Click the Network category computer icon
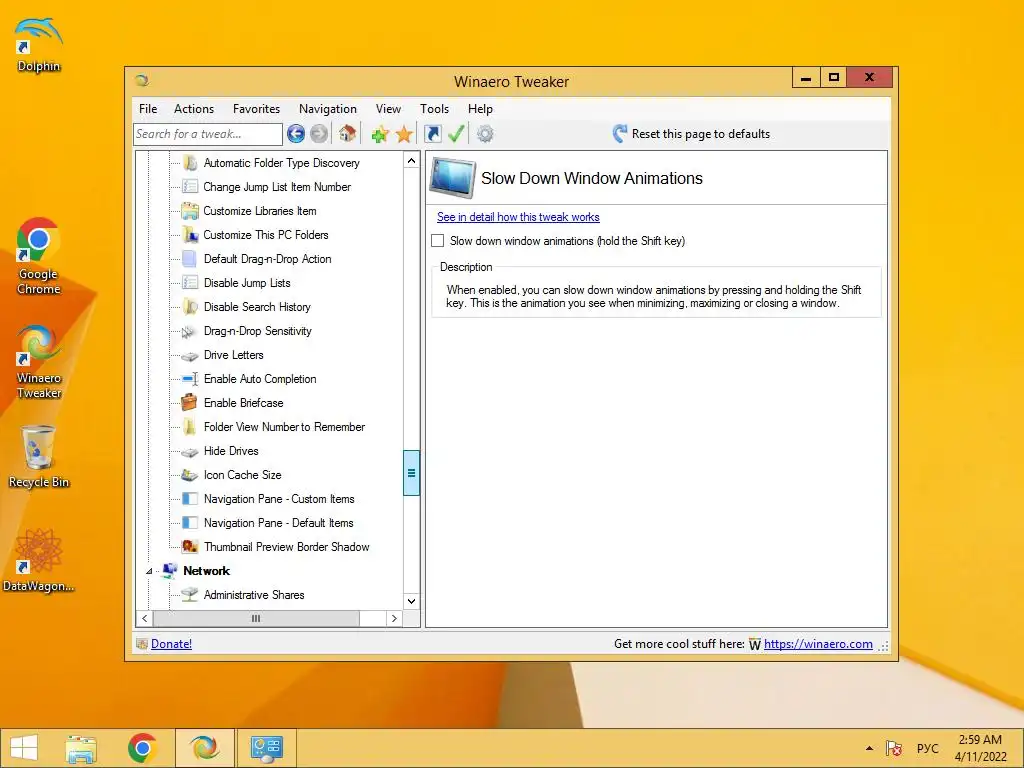The width and height of the screenshot is (1024, 768). [x=170, y=570]
